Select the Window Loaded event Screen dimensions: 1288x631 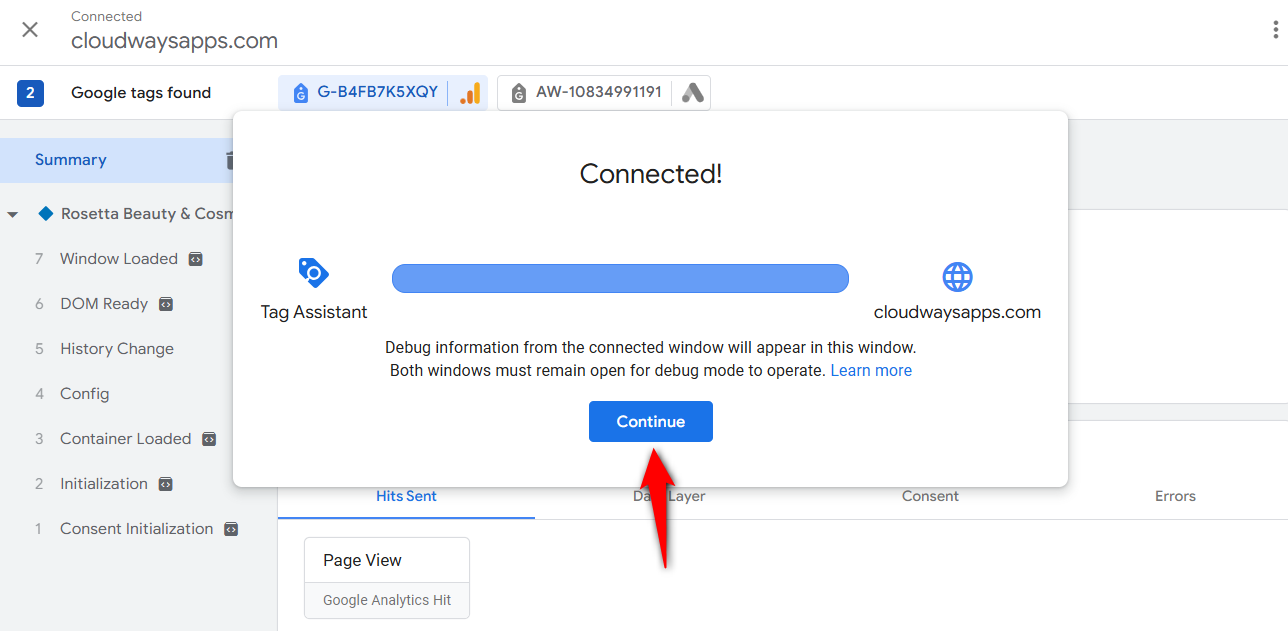(119, 259)
